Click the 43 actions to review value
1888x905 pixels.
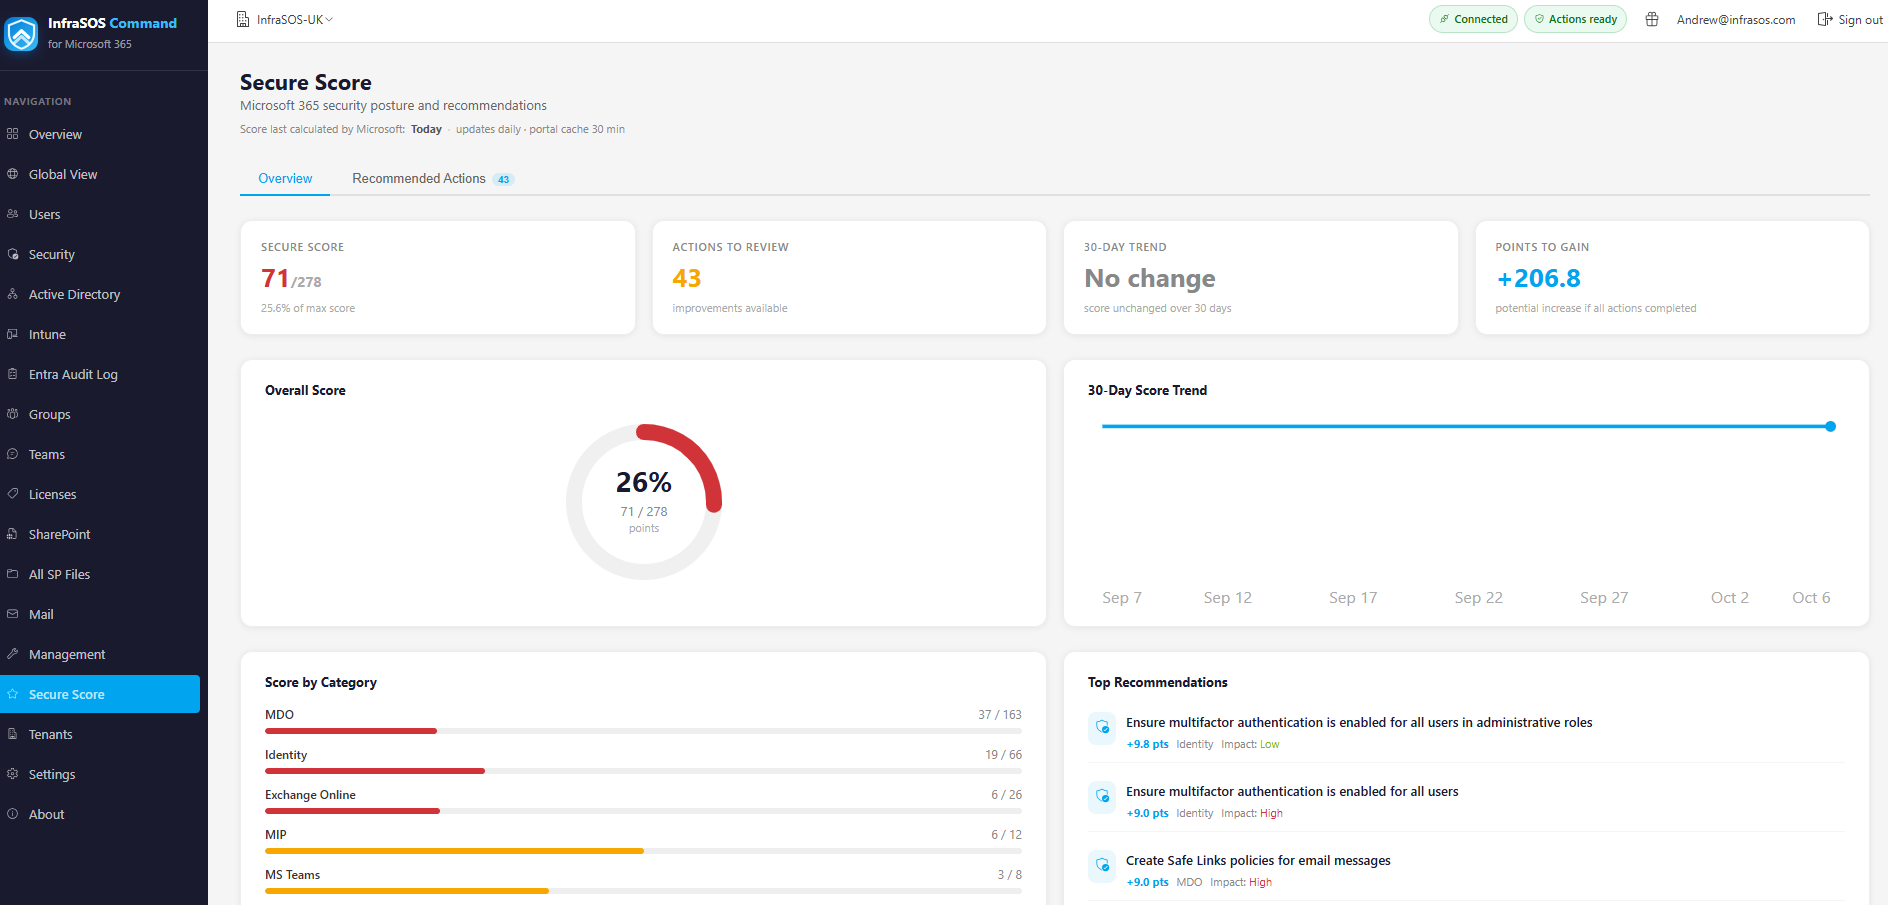click(687, 278)
